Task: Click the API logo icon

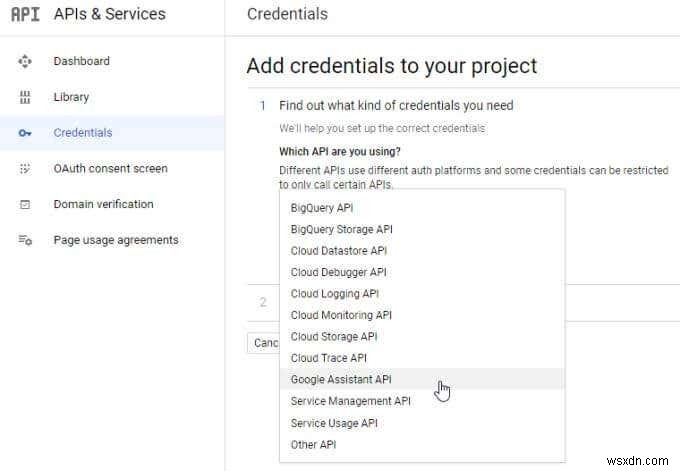Action: coord(25,15)
